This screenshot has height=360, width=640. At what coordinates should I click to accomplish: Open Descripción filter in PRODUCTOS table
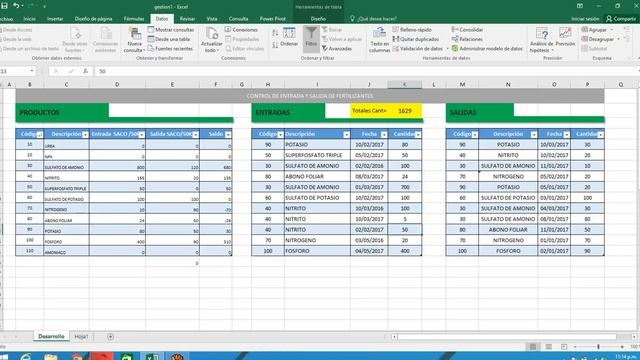pyautogui.click(x=85, y=135)
